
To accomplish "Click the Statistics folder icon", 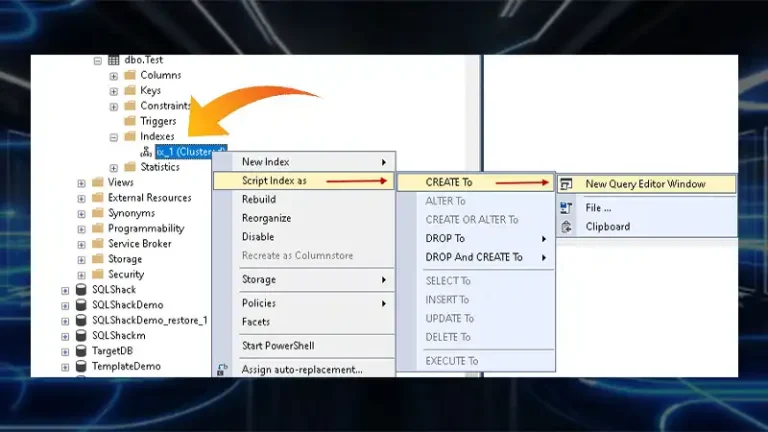I will [x=130, y=167].
